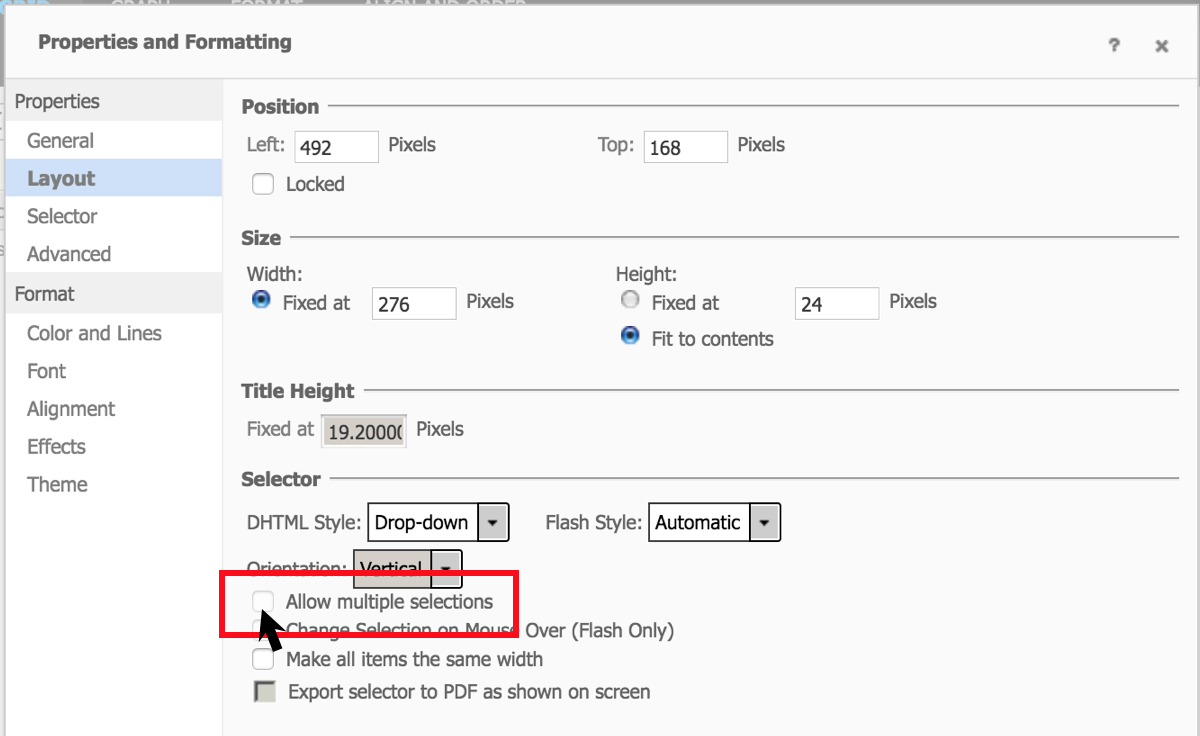Open Color and Lines format settings
The image size is (1200, 736).
[94, 333]
